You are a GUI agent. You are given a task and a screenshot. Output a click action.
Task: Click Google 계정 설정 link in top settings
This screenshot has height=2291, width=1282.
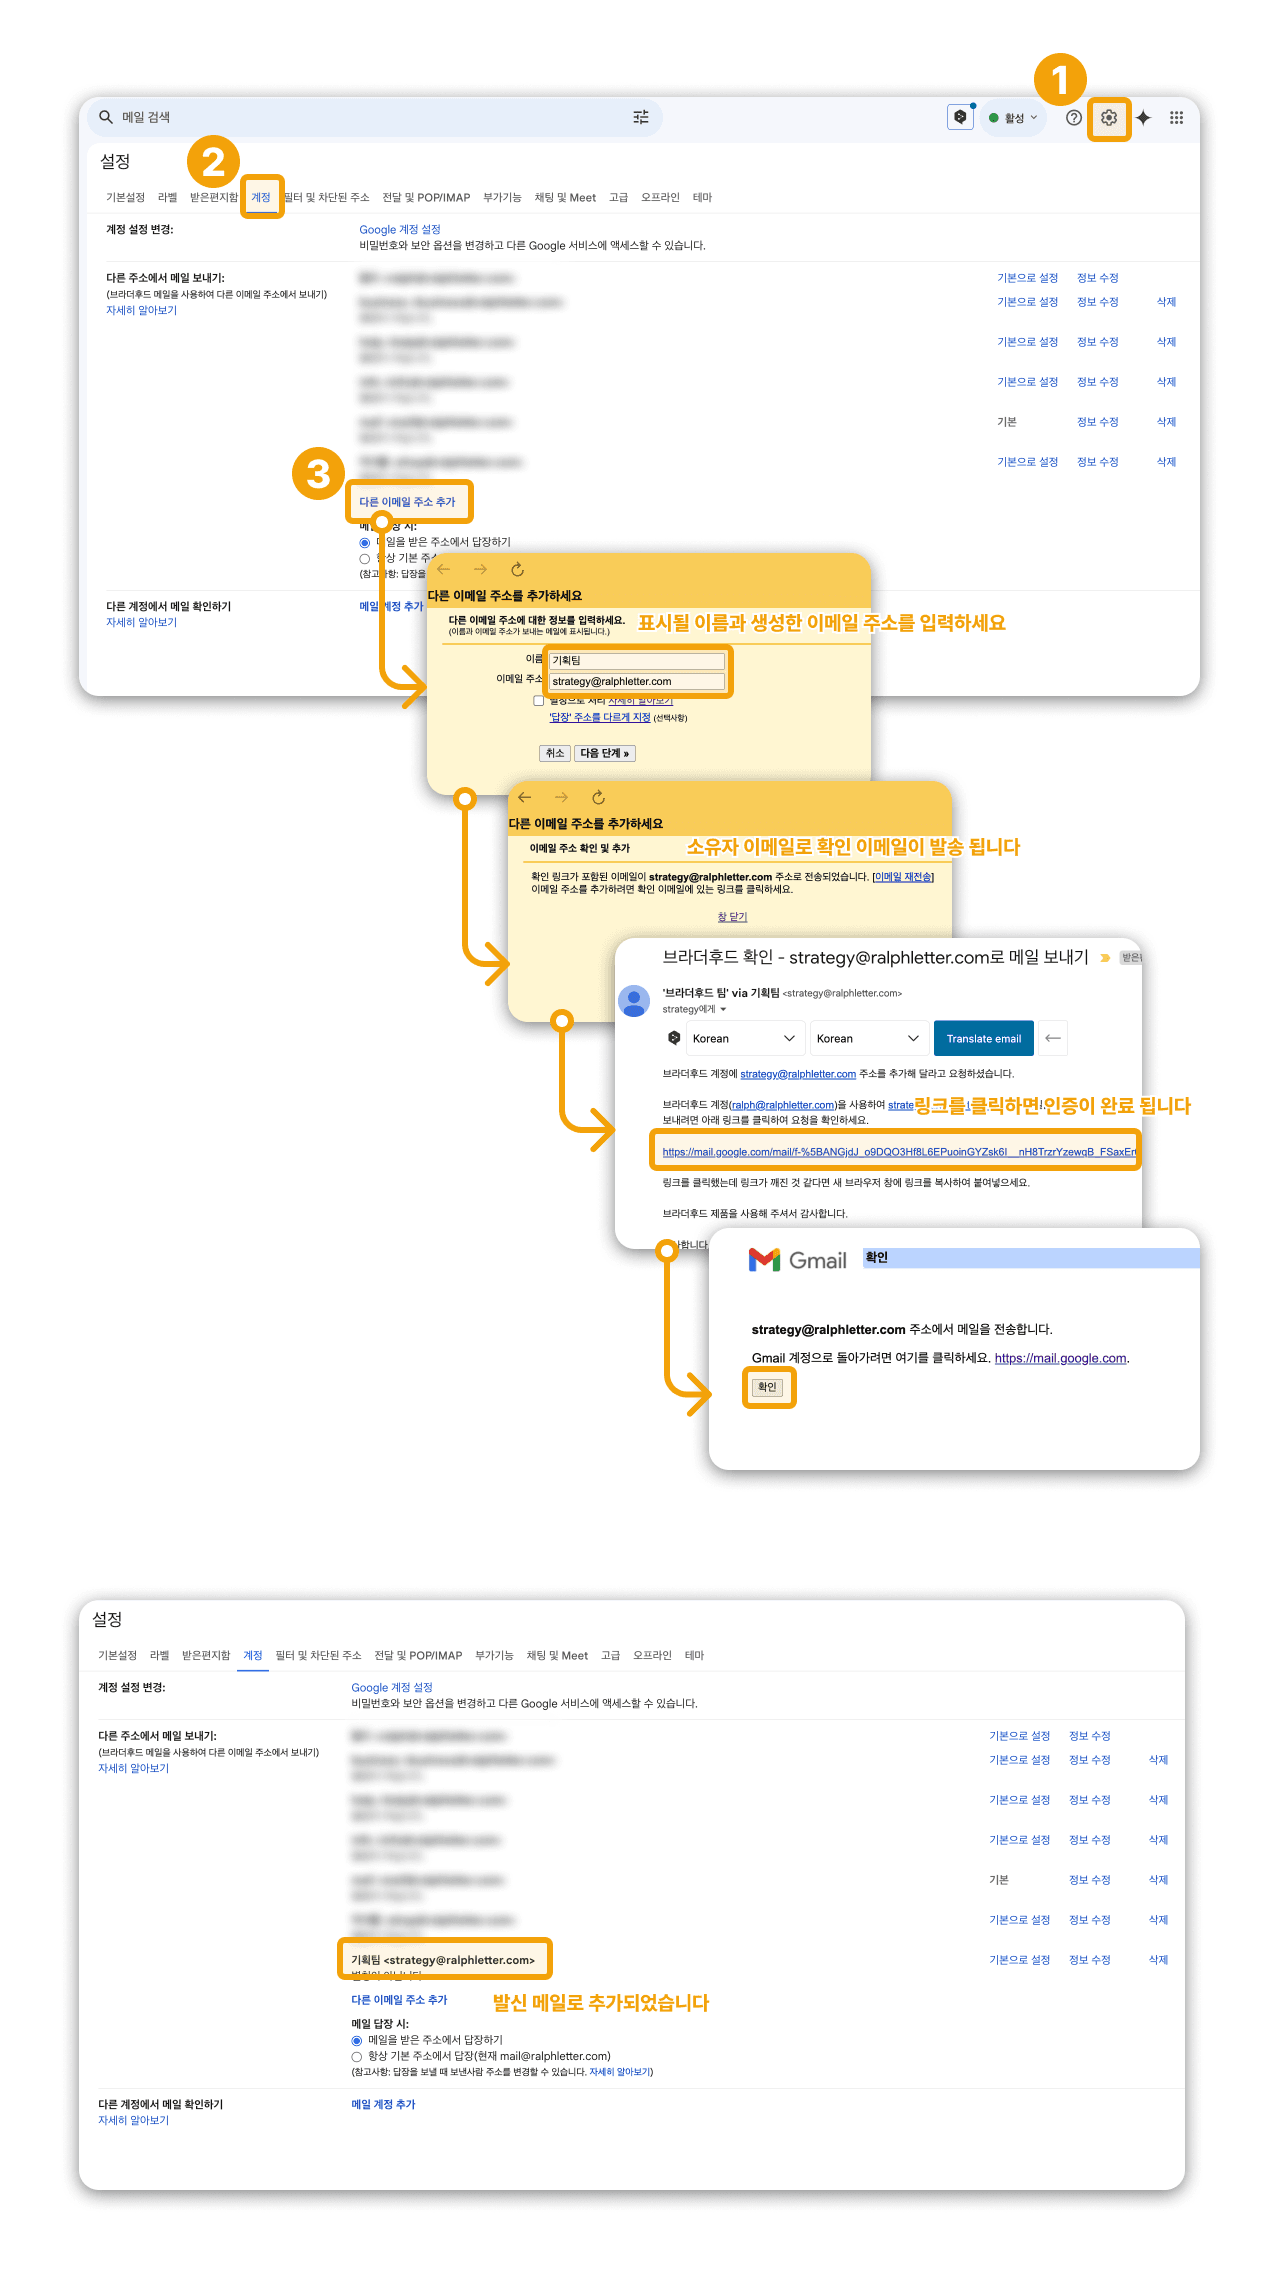click(x=400, y=229)
